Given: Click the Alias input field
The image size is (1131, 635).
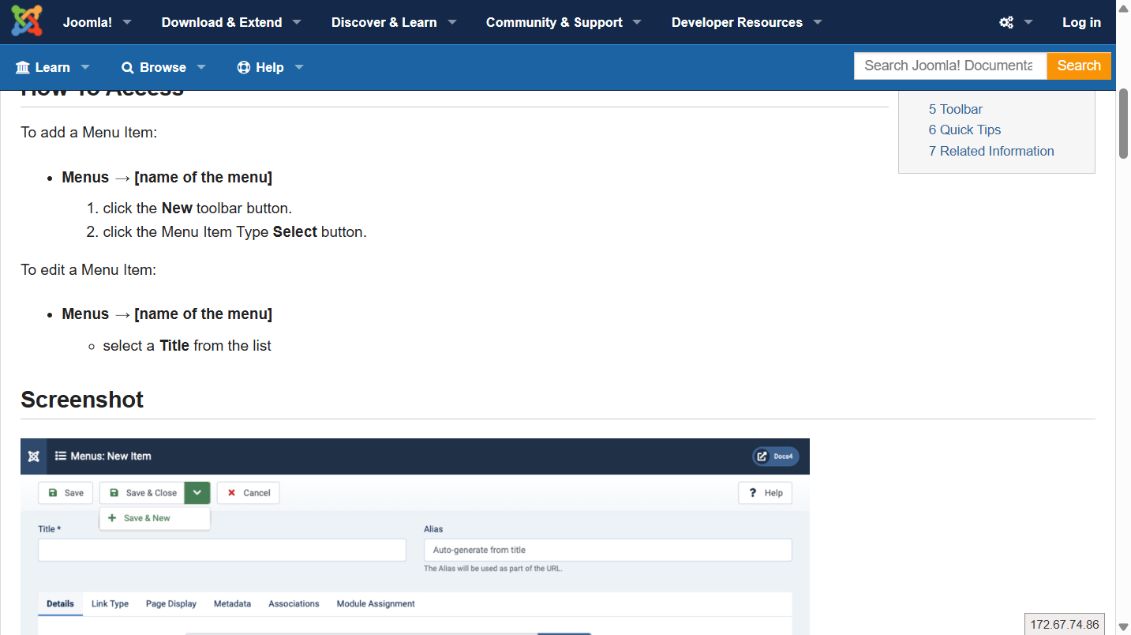Looking at the screenshot, I should click(x=608, y=550).
